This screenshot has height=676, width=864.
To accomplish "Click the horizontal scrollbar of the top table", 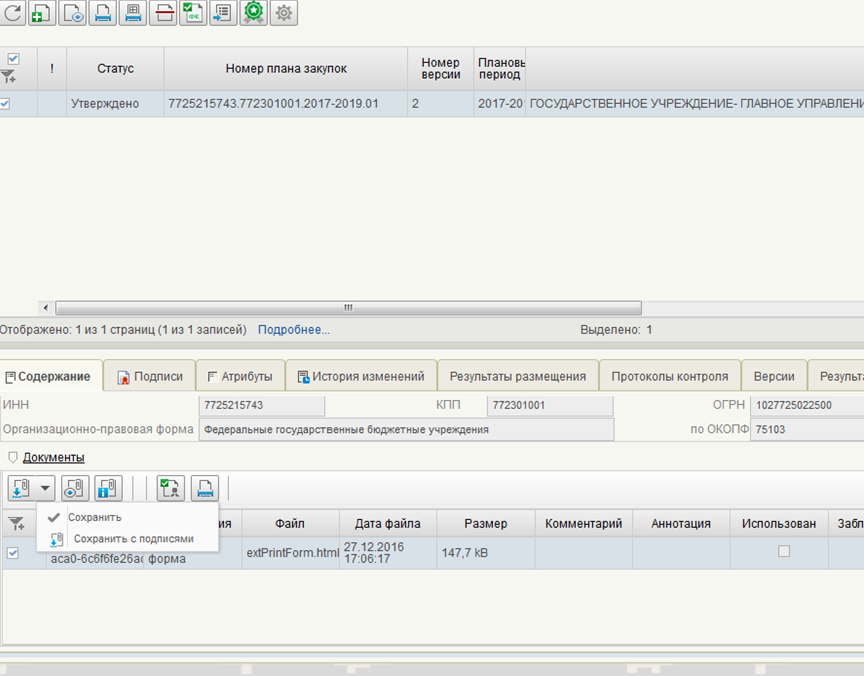I will click(x=348, y=308).
